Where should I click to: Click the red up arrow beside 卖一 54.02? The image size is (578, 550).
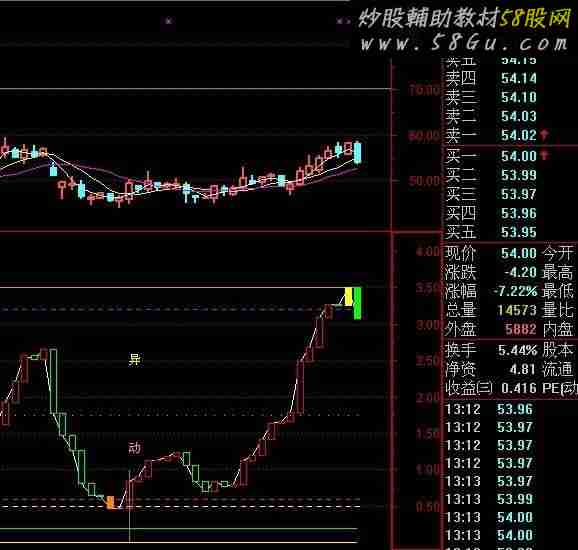coord(545,135)
